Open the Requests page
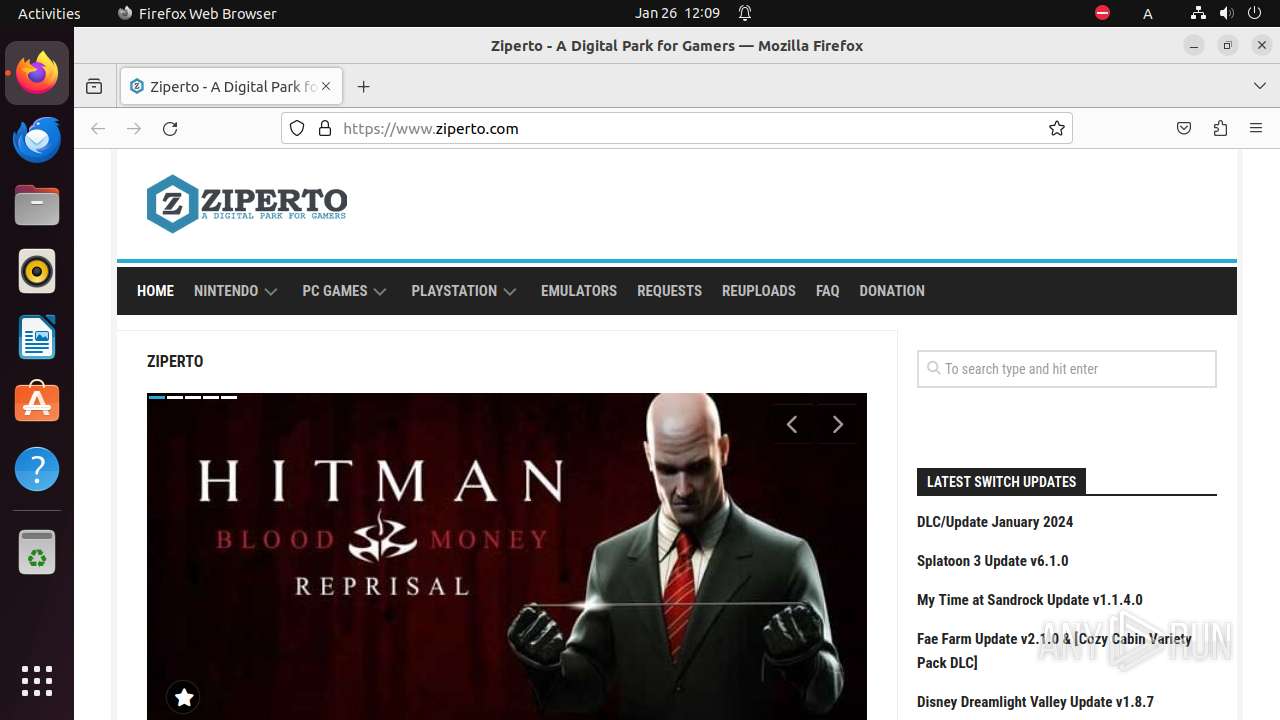 click(669, 291)
